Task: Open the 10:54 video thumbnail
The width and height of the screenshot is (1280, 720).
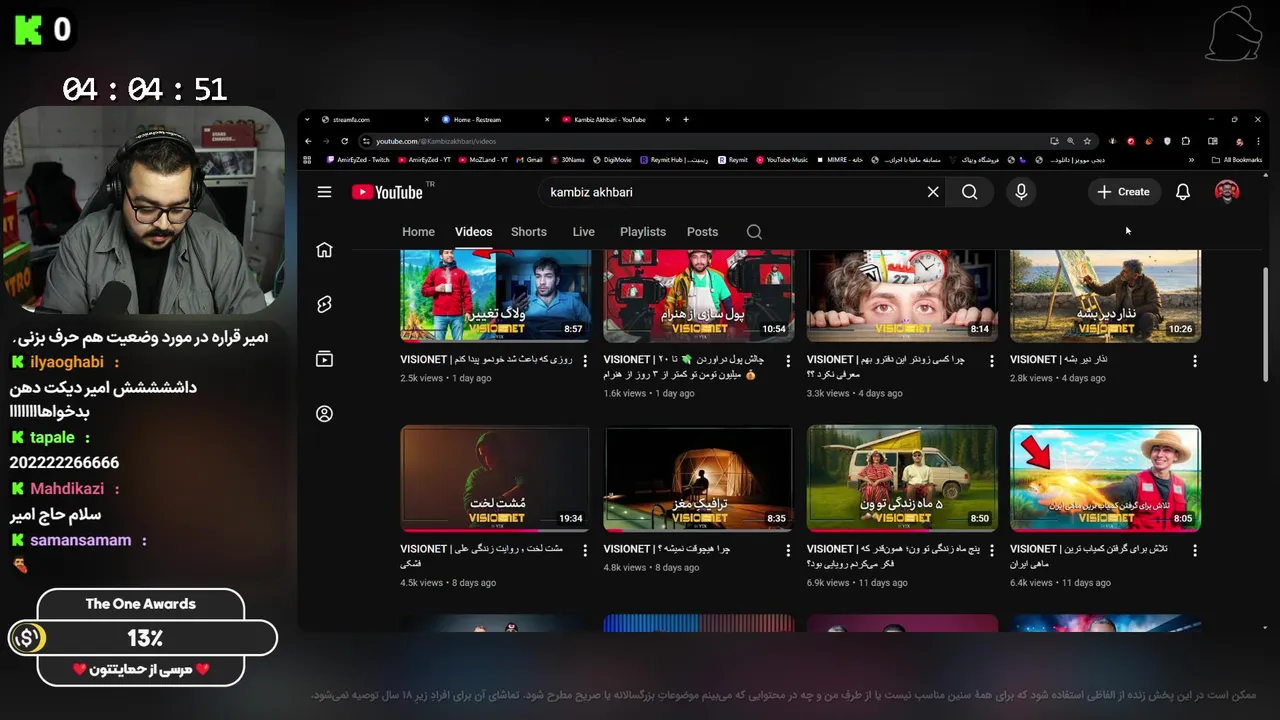Action: click(x=698, y=296)
